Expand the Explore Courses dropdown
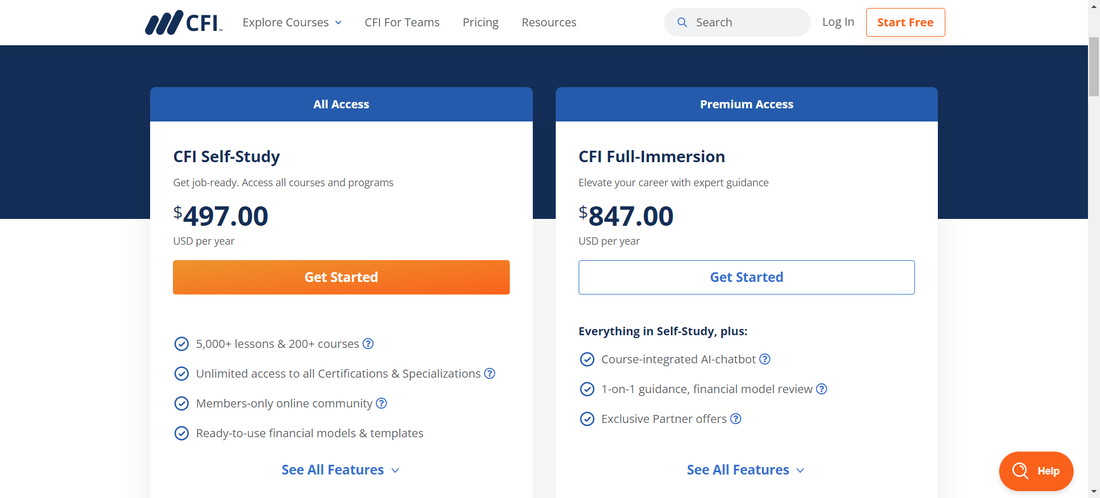1100x498 pixels. click(x=292, y=22)
